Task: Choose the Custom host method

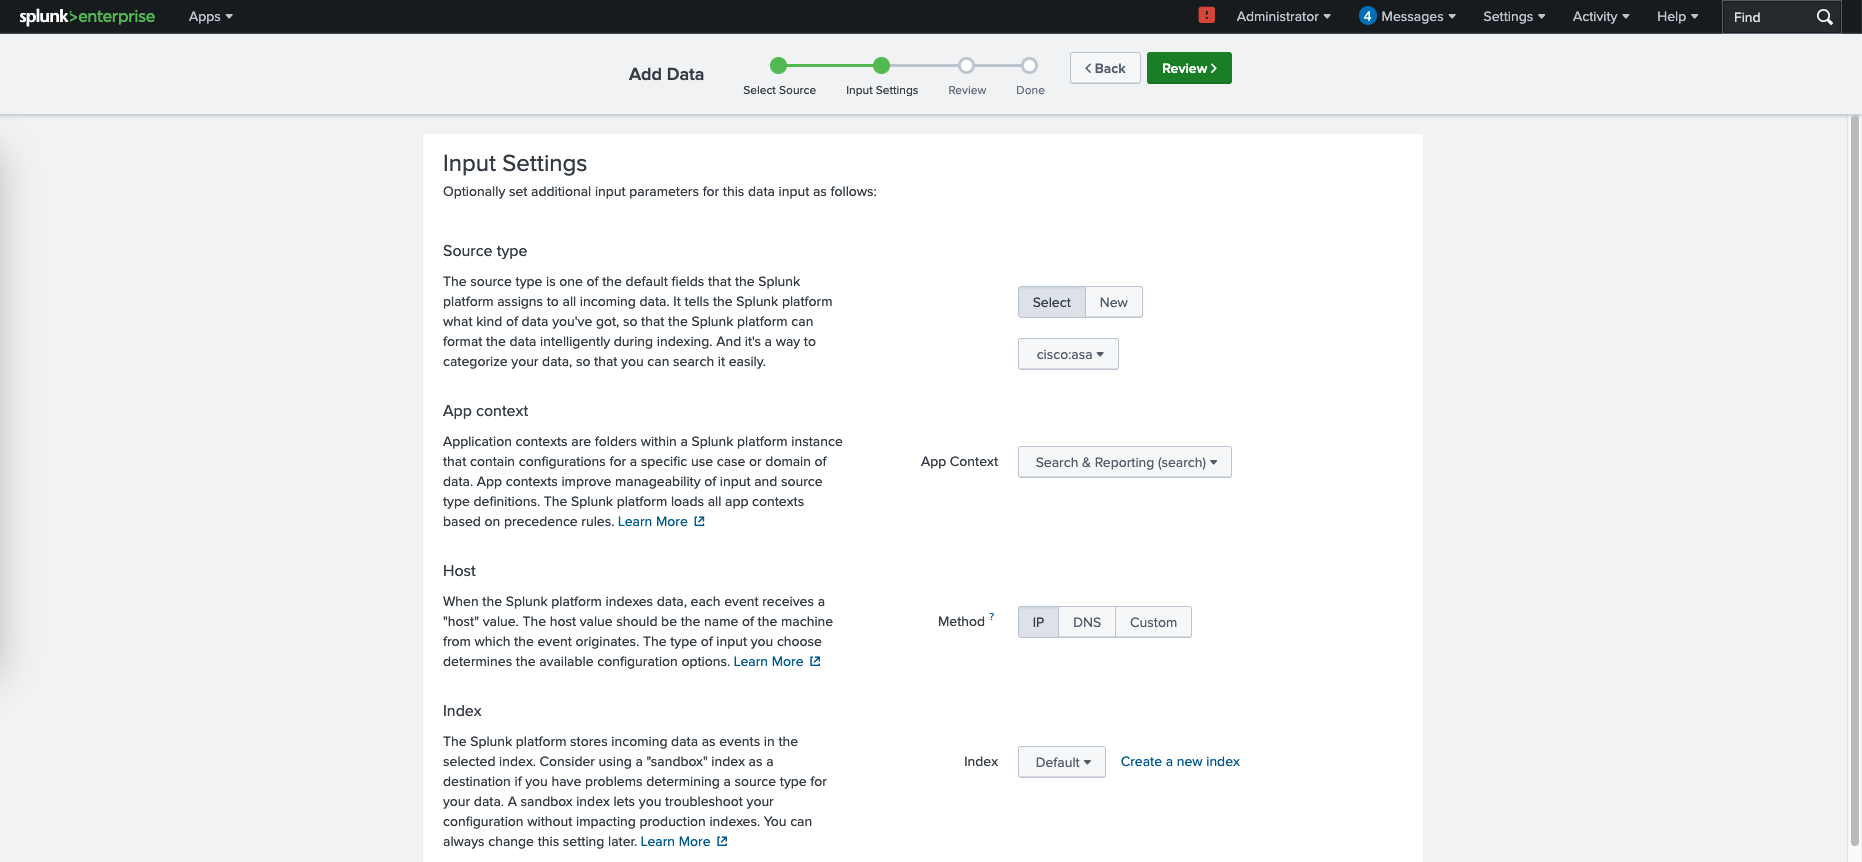Action: click(1153, 622)
